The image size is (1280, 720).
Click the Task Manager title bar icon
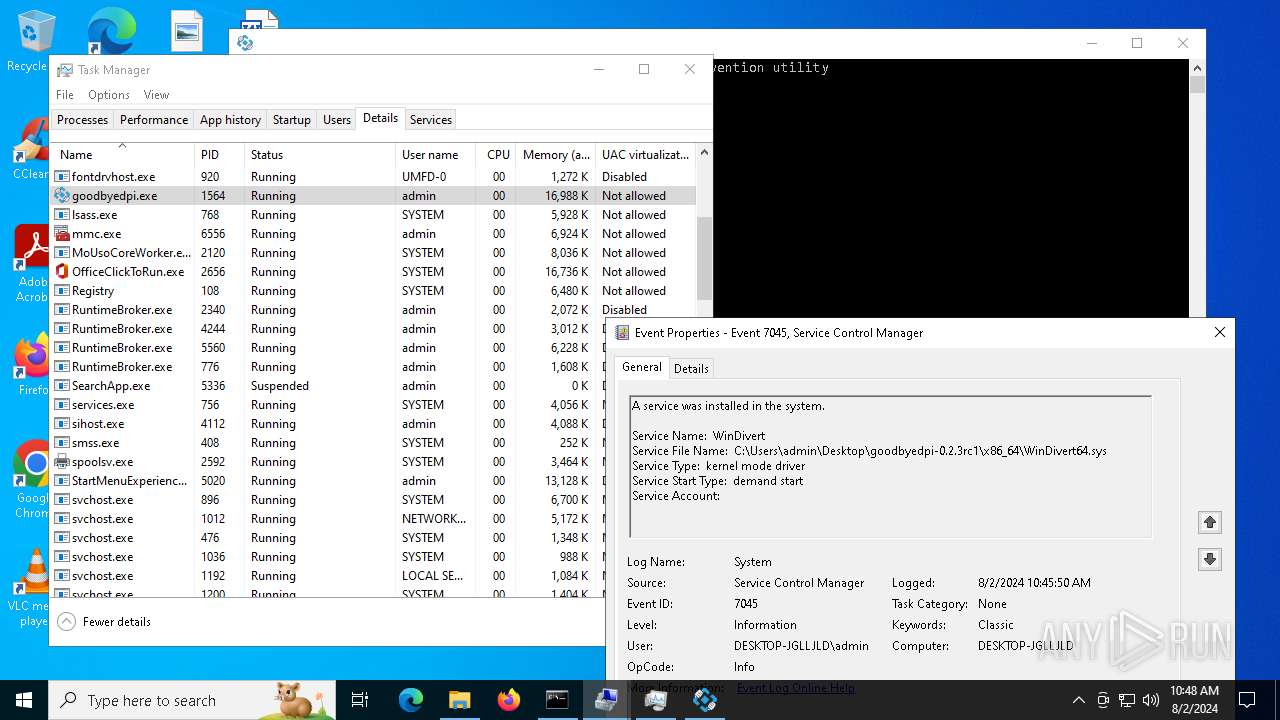pyautogui.click(x=65, y=70)
